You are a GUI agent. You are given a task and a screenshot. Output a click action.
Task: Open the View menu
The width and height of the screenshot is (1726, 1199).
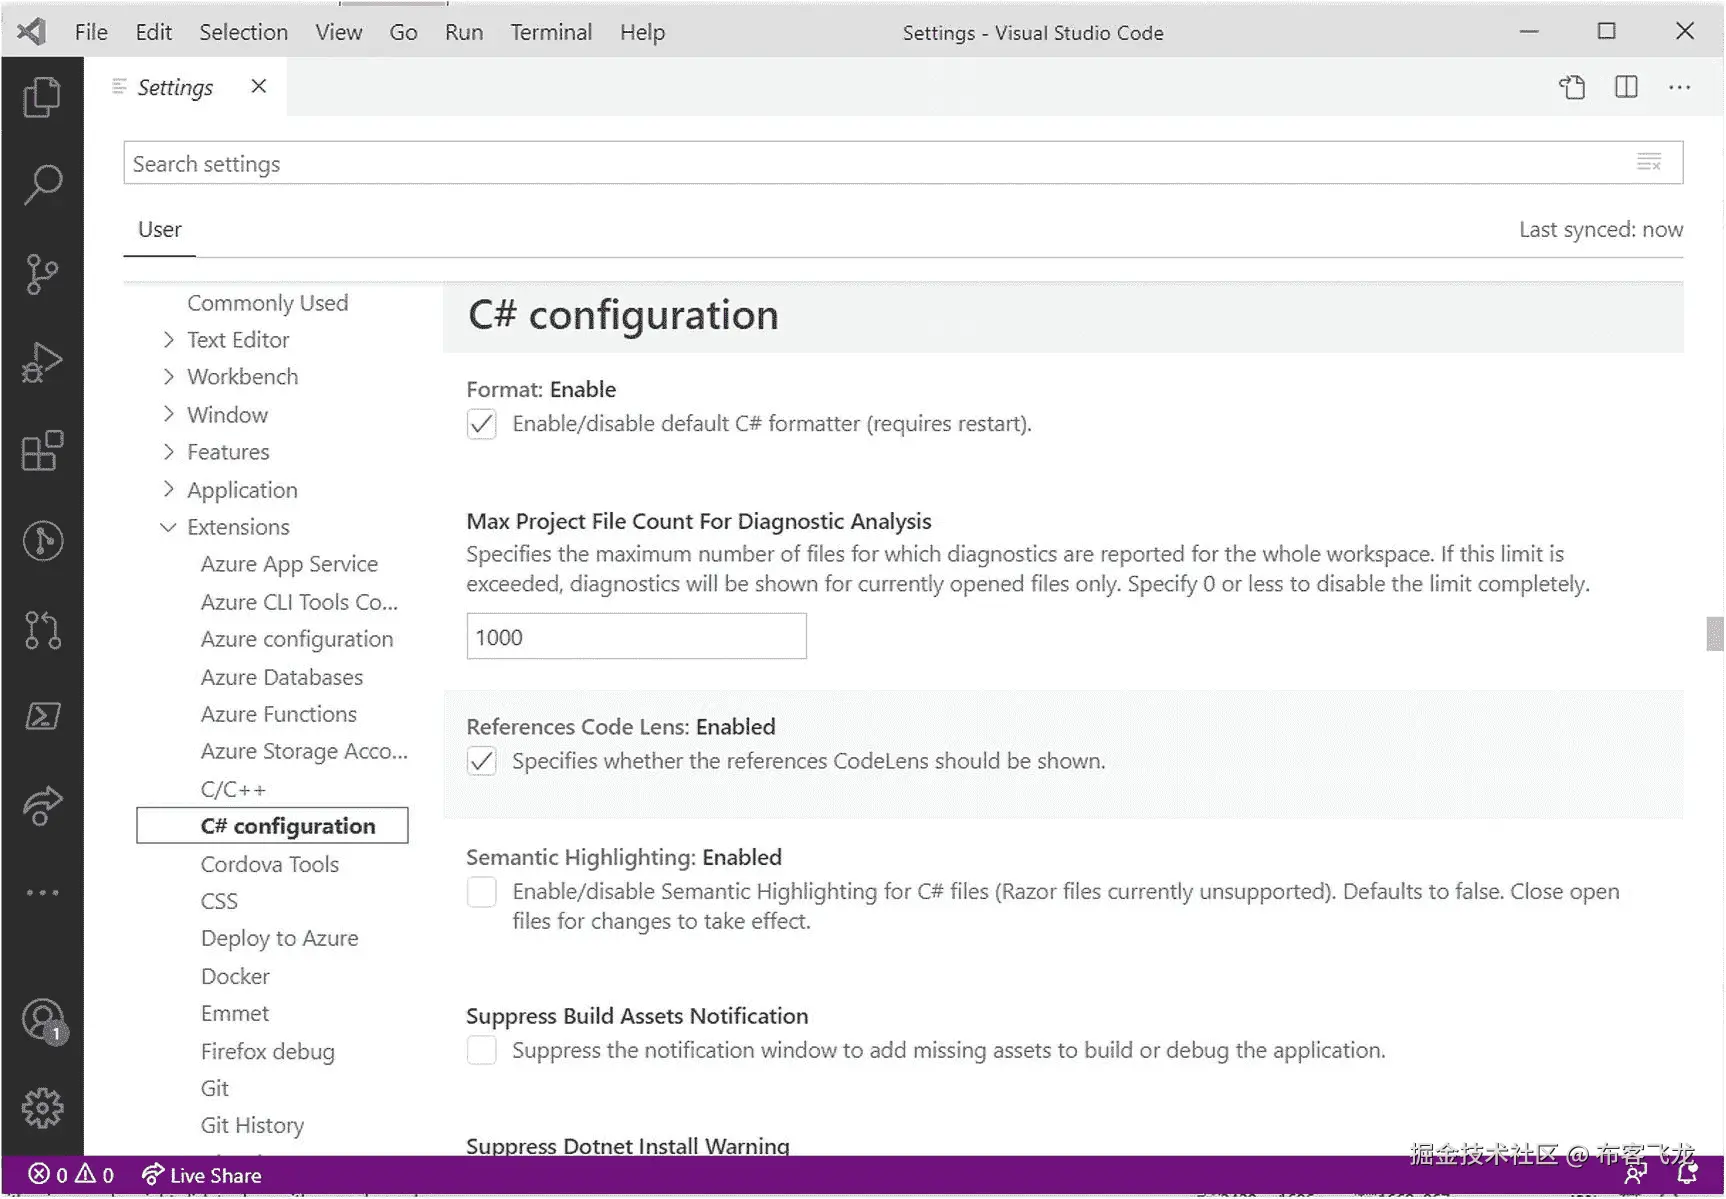(338, 32)
